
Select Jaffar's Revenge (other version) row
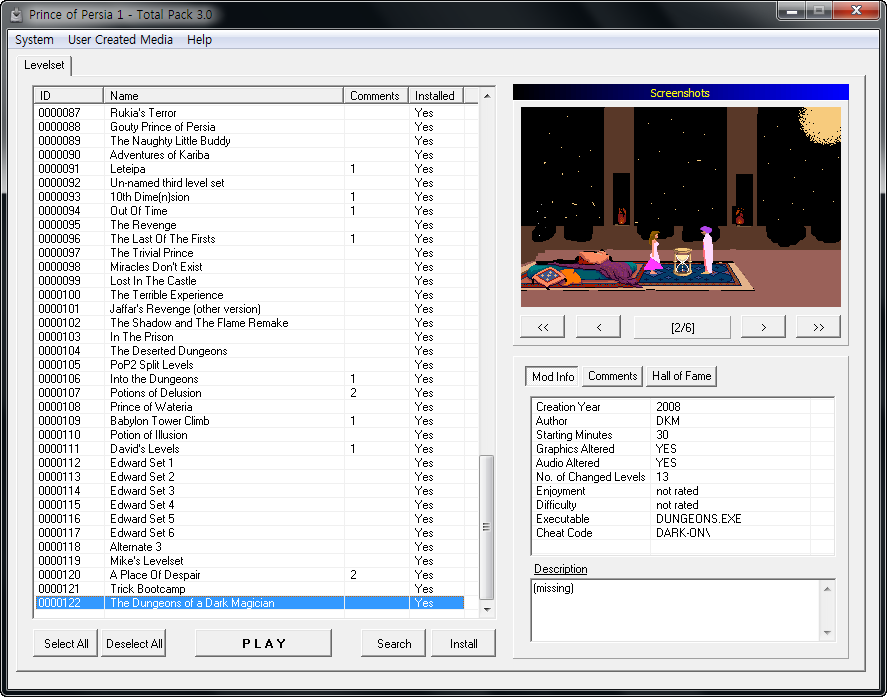click(x=249, y=309)
